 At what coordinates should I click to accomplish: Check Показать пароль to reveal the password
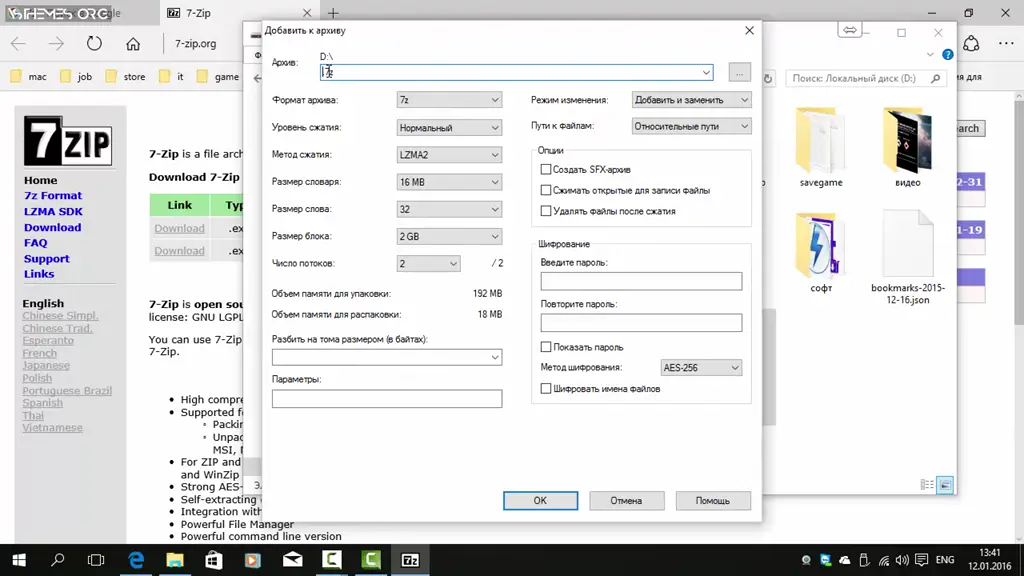coord(546,346)
